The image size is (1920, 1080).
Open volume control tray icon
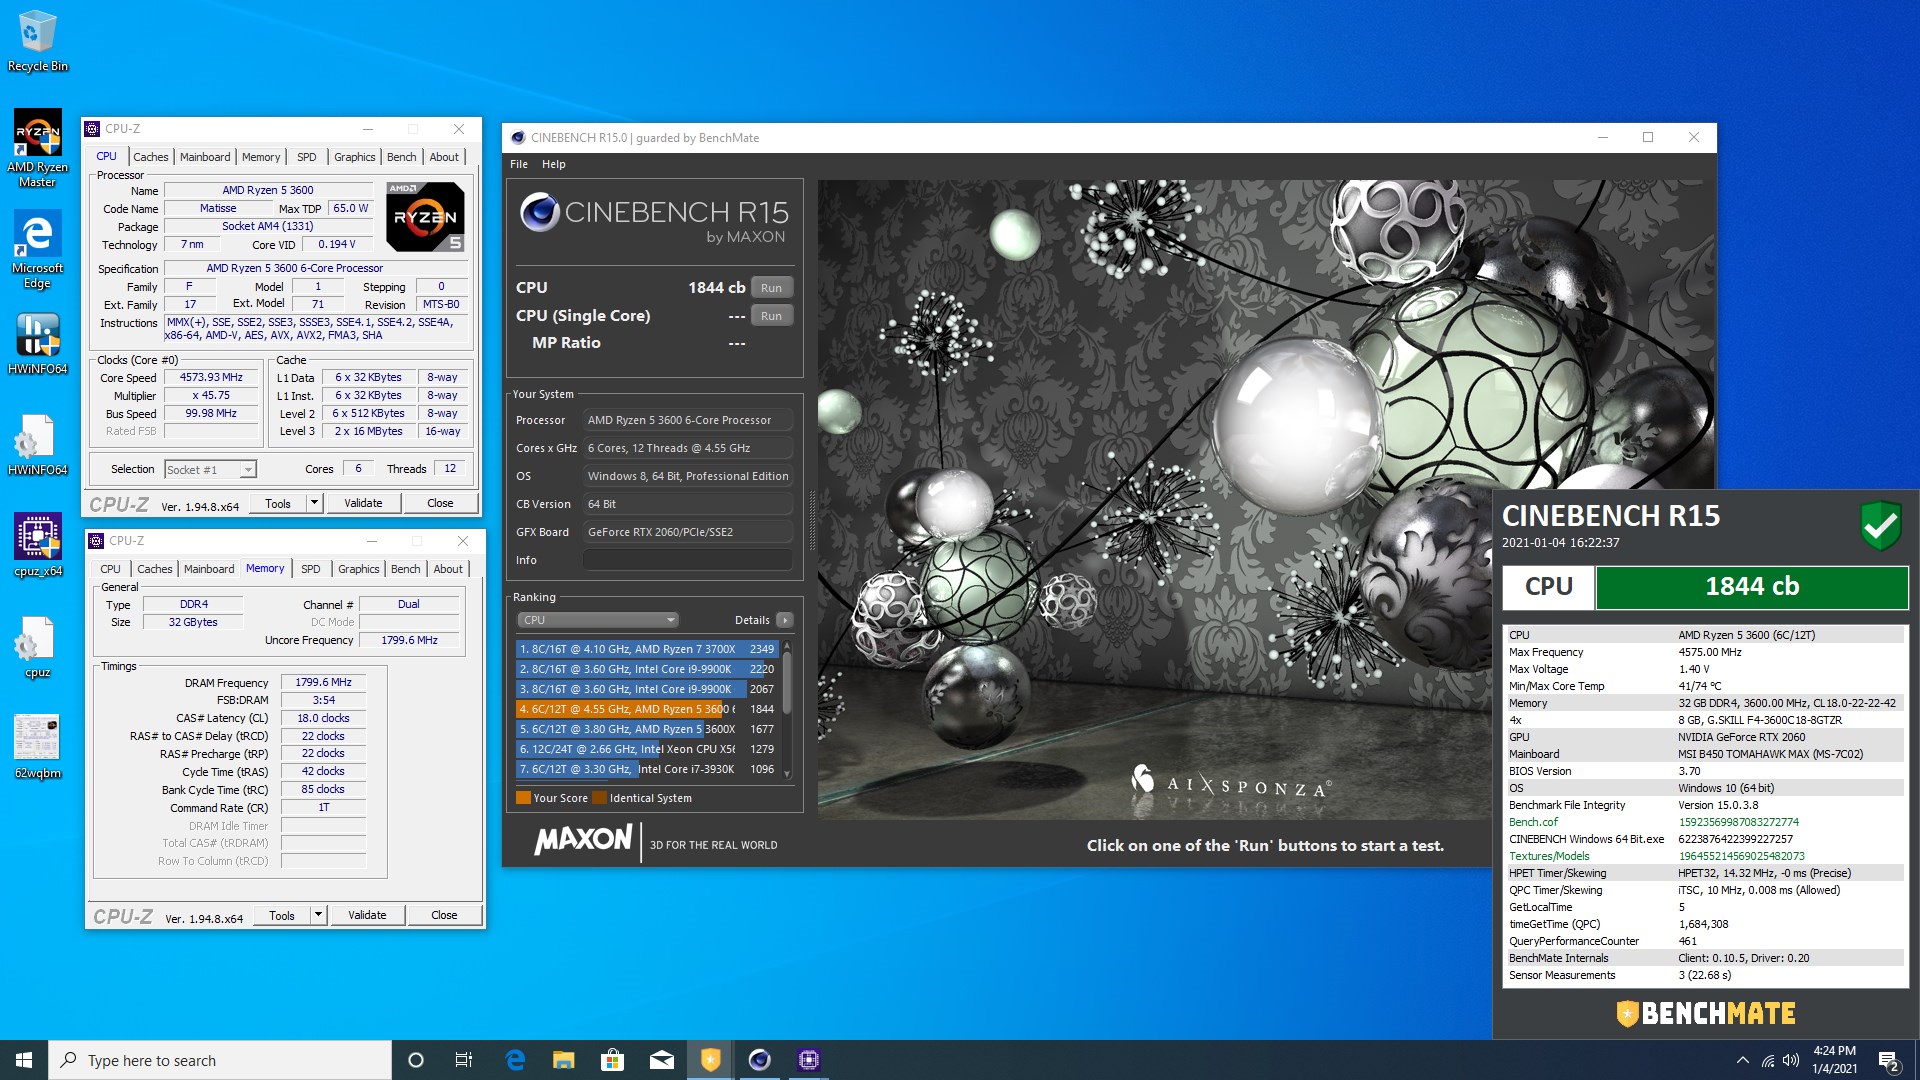pyautogui.click(x=1791, y=1060)
